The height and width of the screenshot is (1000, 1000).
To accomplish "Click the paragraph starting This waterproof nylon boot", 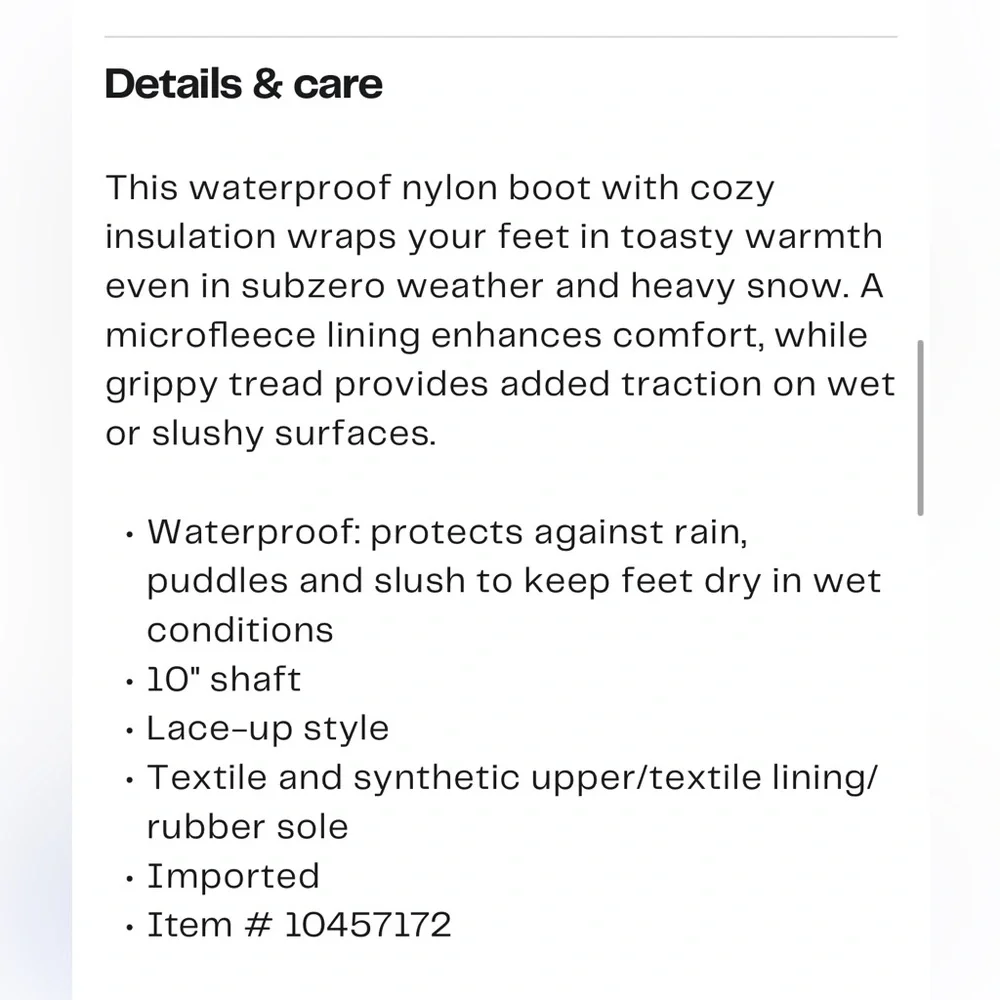I will tap(501, 311).
